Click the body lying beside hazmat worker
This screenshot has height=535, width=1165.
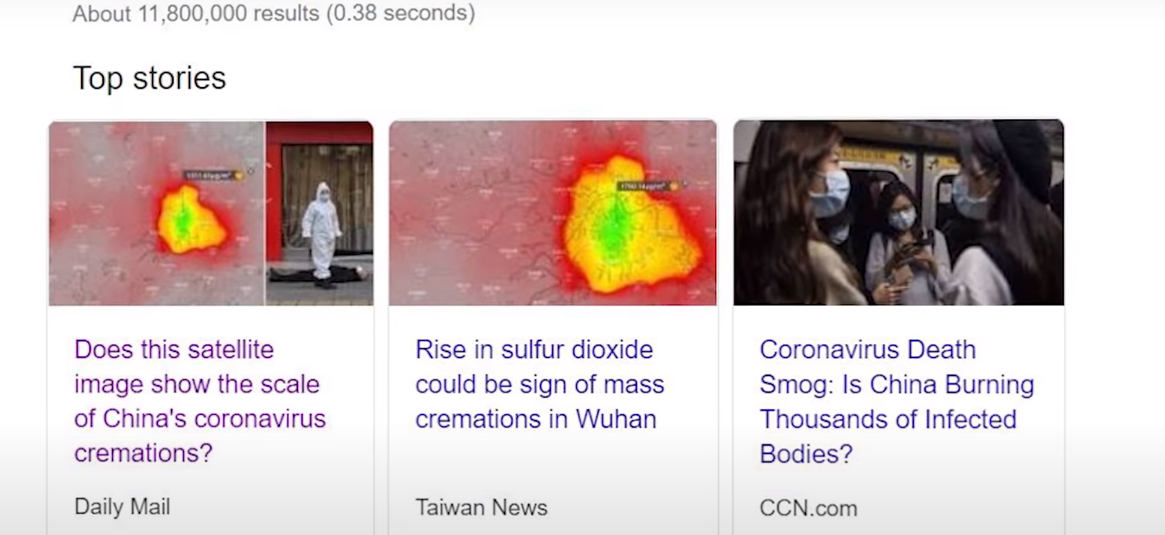pos(319,274)
